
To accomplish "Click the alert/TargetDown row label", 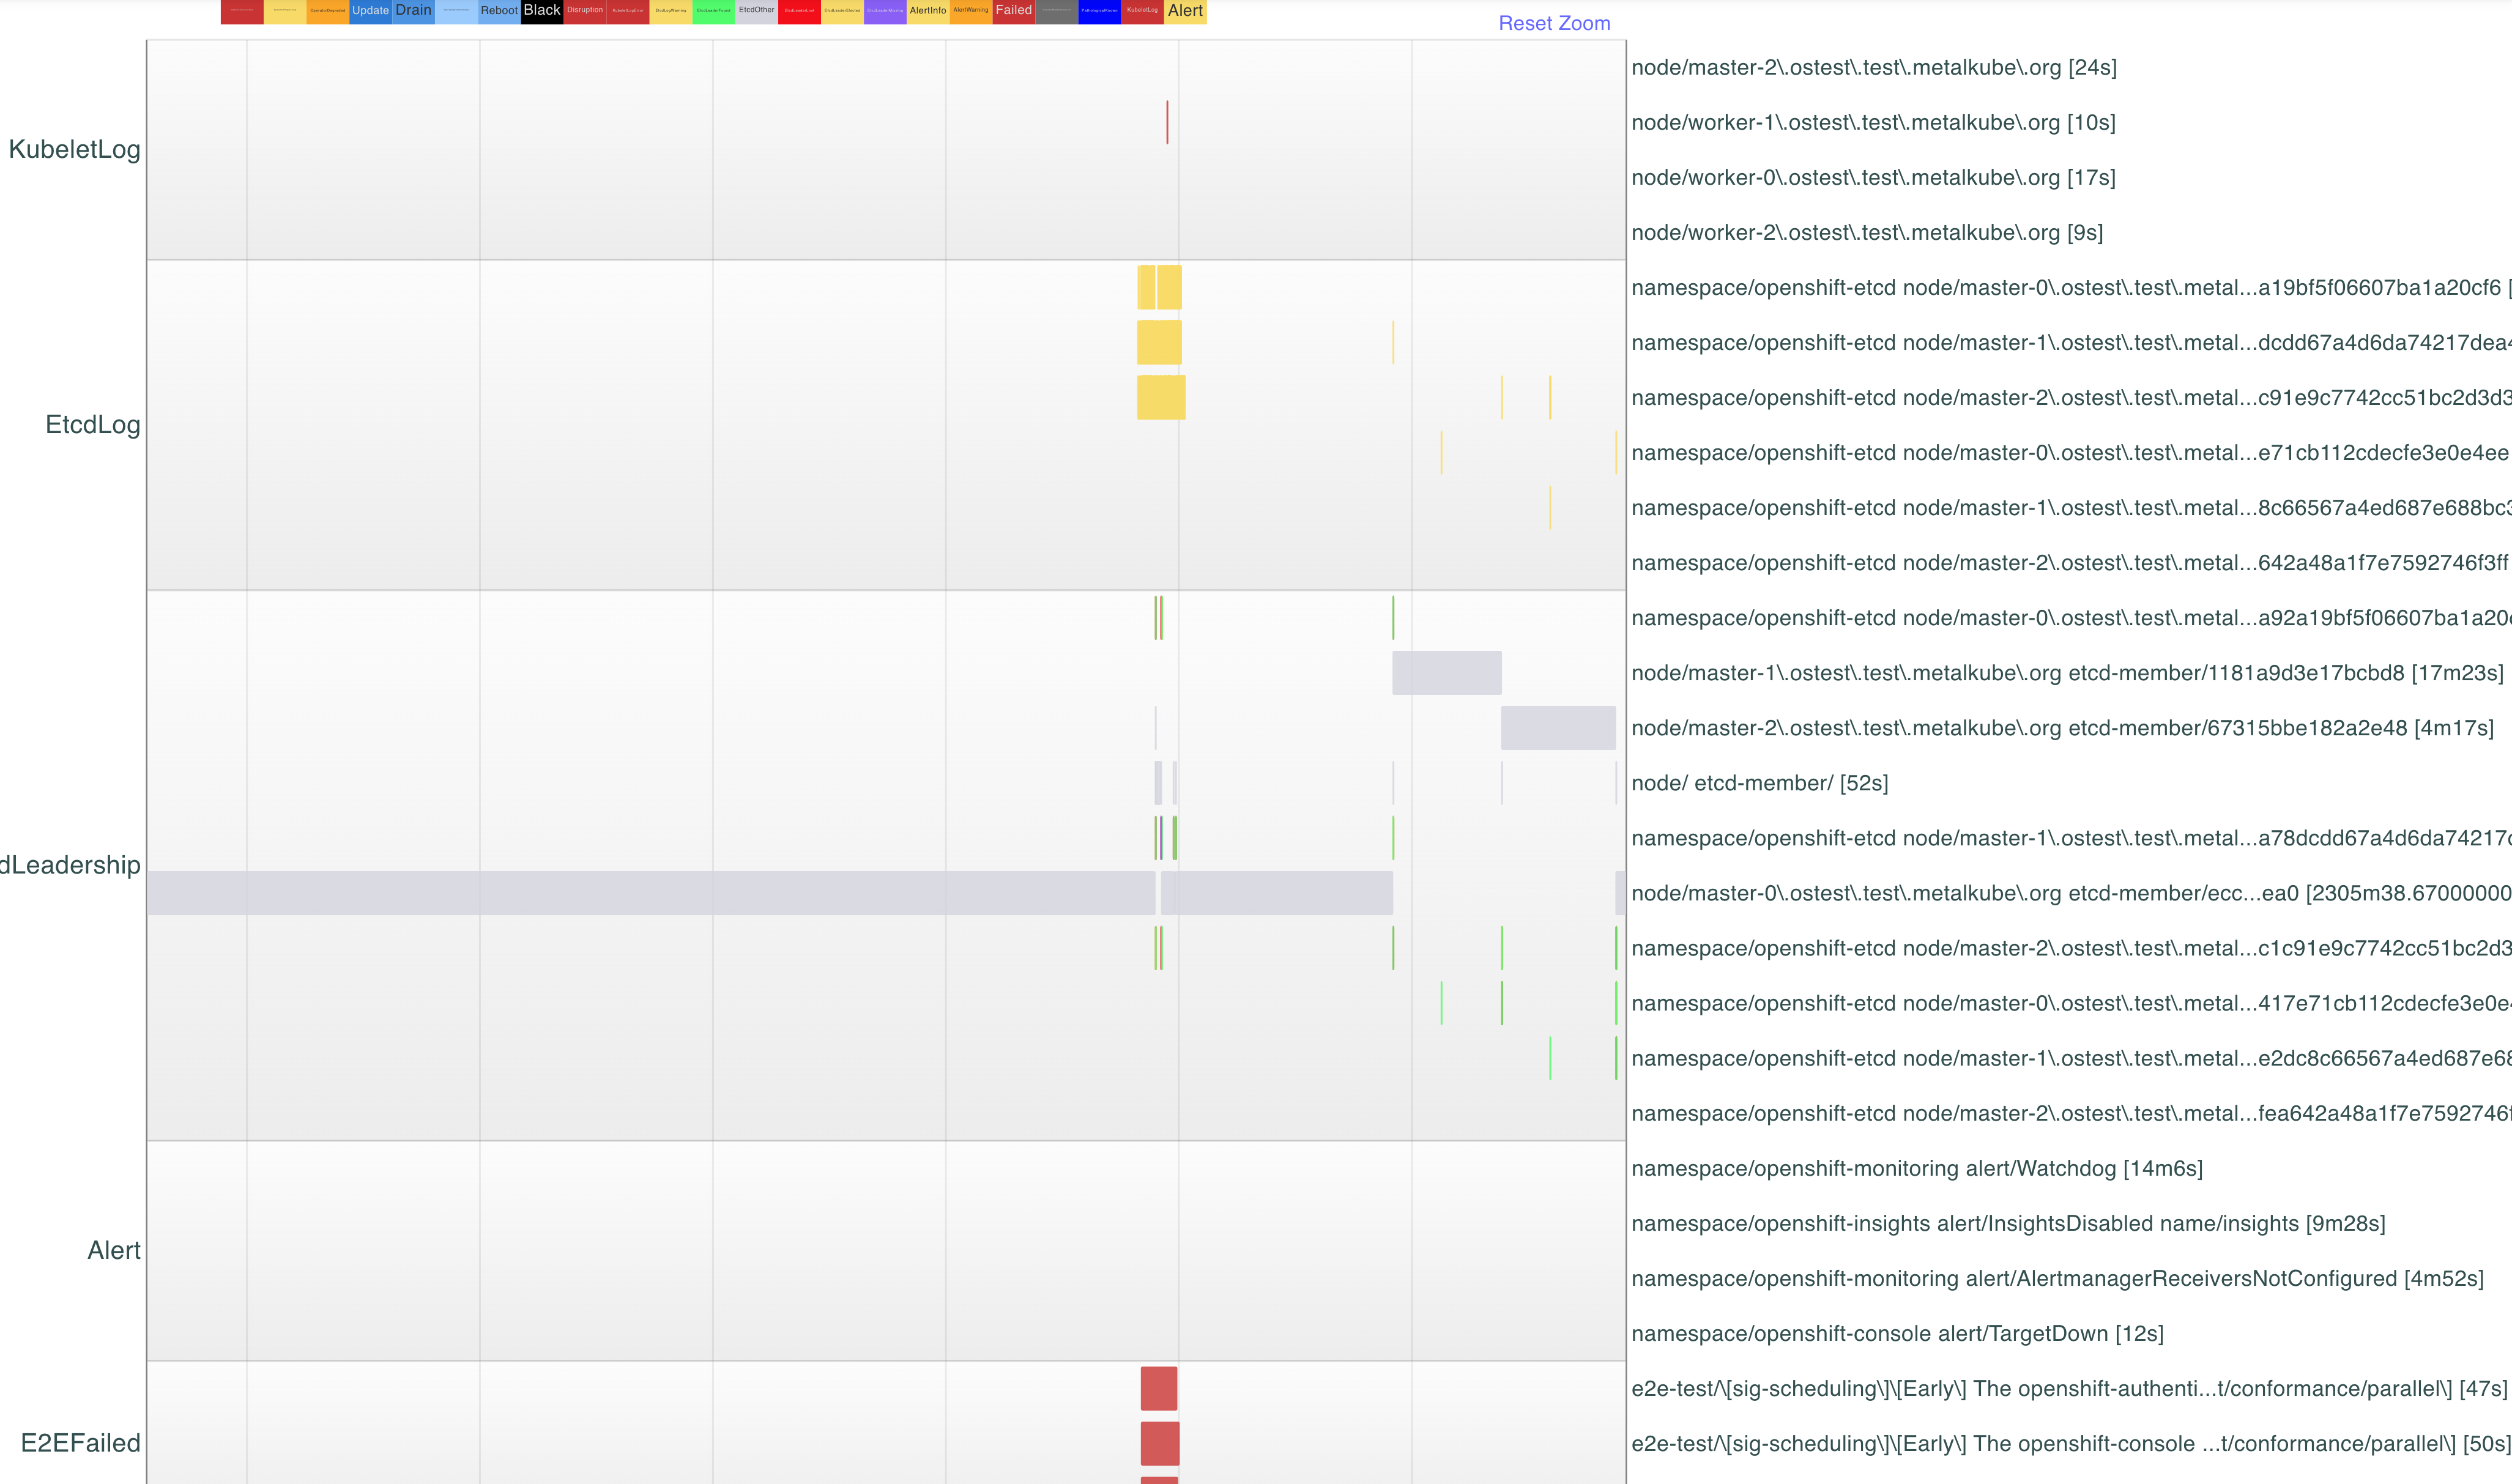I will click(1896, 1333).
